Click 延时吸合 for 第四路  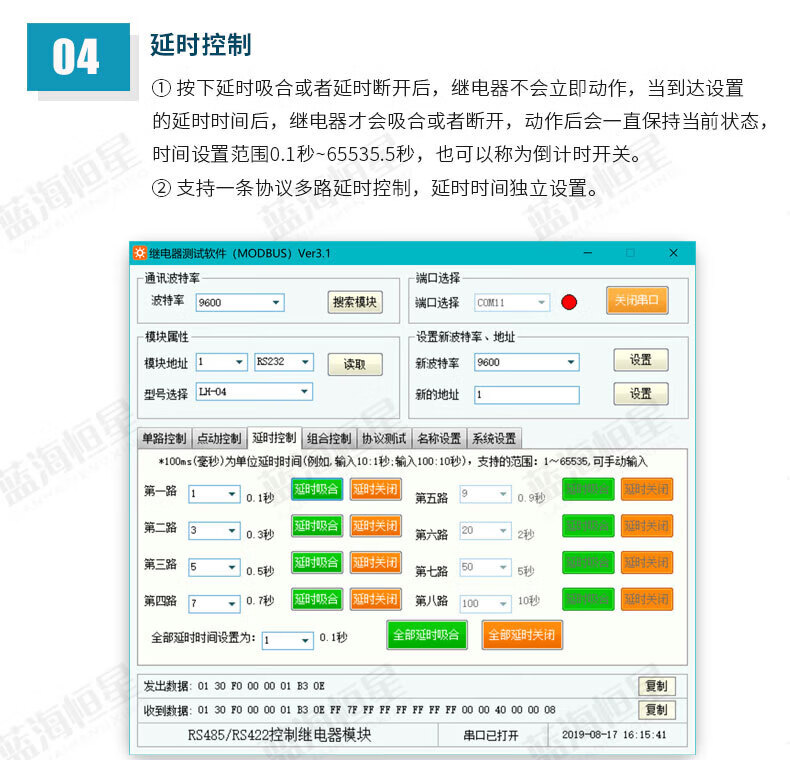[x=317, y=599]
